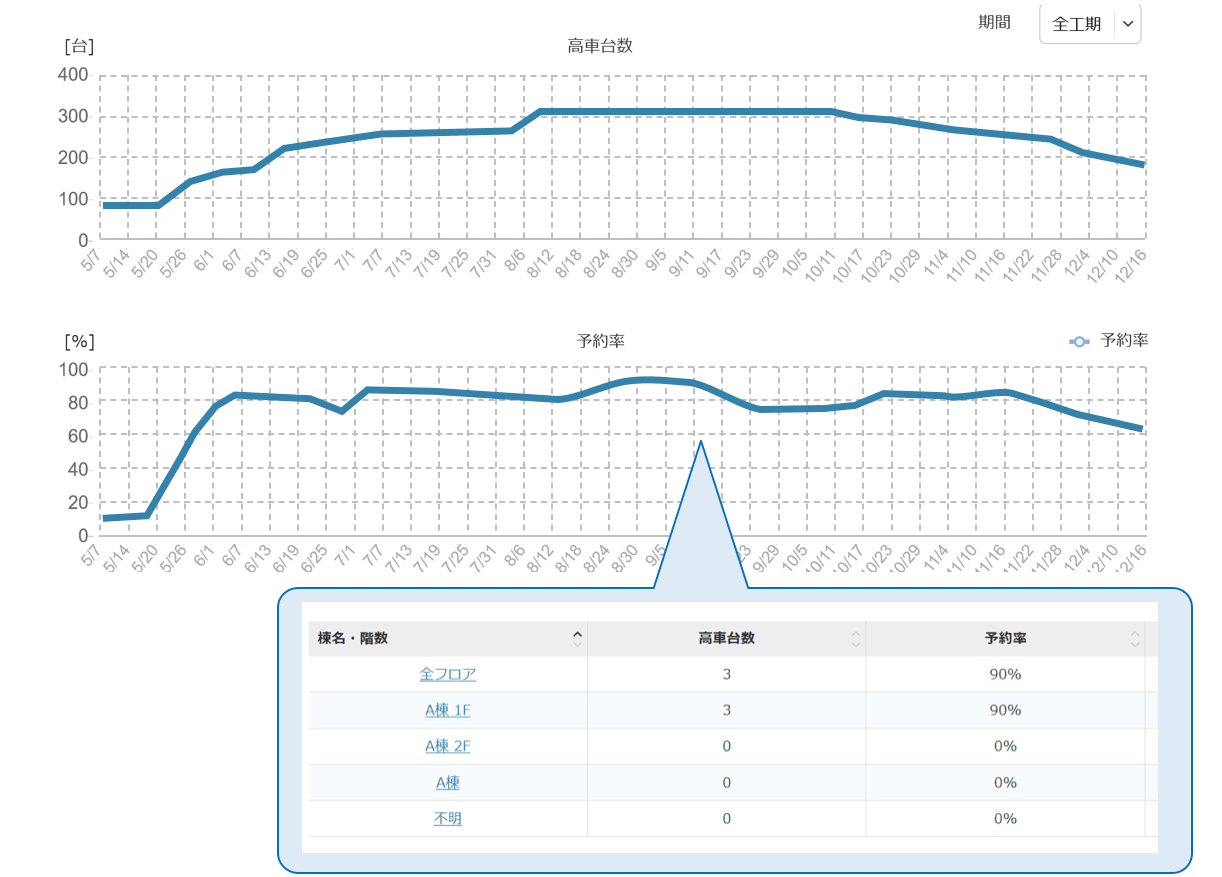
Task: Click the 棟名・階数 column header text
Action: click(352, 639)
